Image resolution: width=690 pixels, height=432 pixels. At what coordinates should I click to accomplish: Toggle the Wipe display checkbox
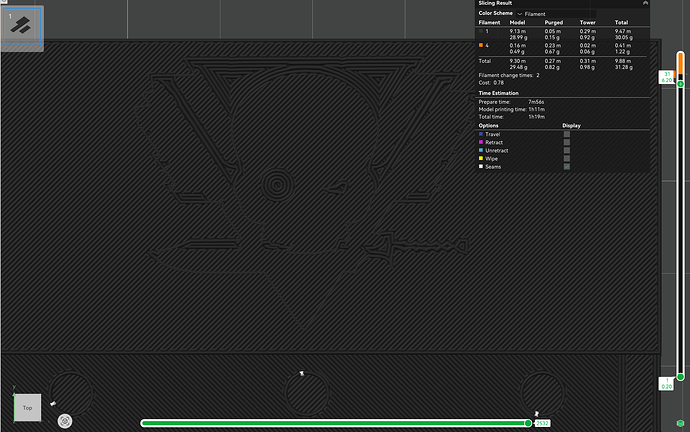pos(567,158)
